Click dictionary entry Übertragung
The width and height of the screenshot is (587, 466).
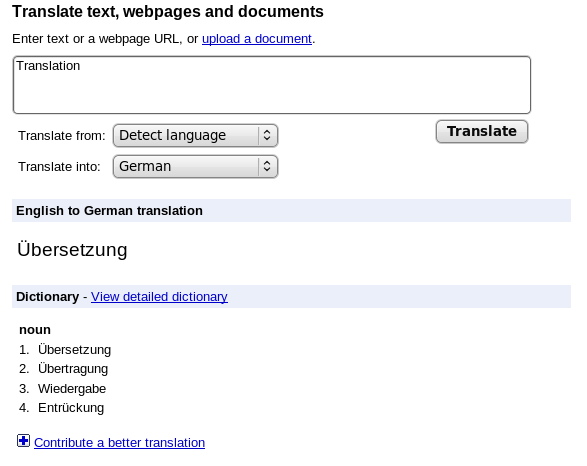(73, 369)
